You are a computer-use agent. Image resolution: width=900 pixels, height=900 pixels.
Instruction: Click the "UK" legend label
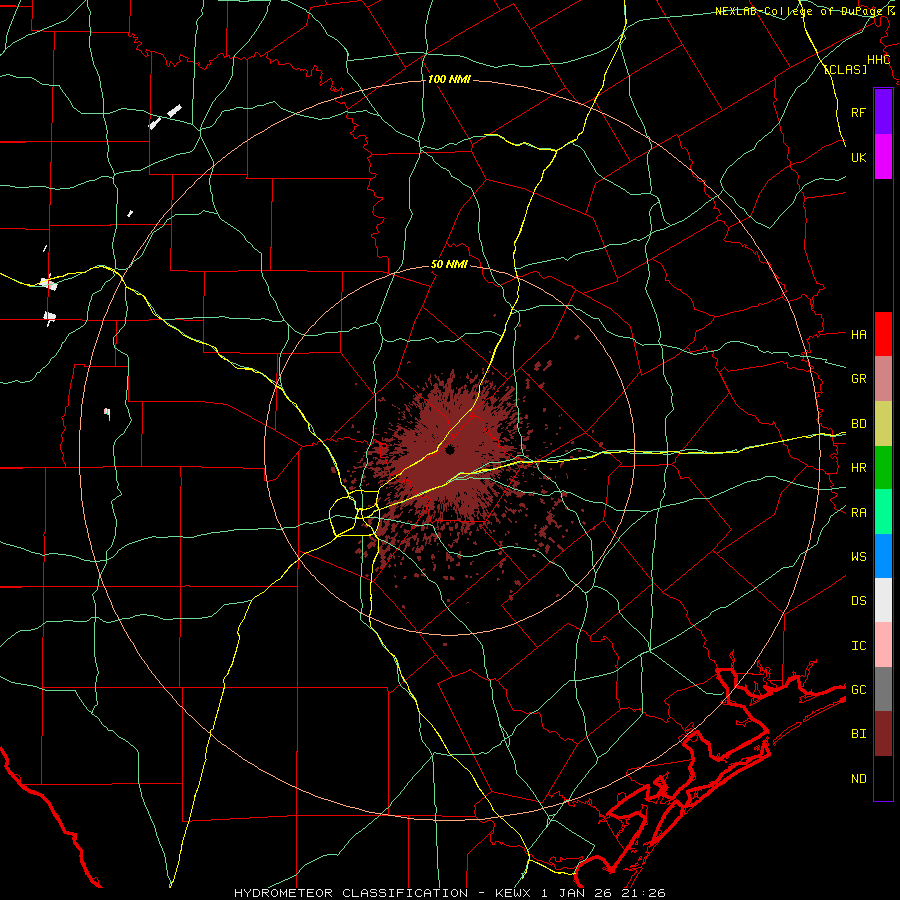click(x=859, y=157)
